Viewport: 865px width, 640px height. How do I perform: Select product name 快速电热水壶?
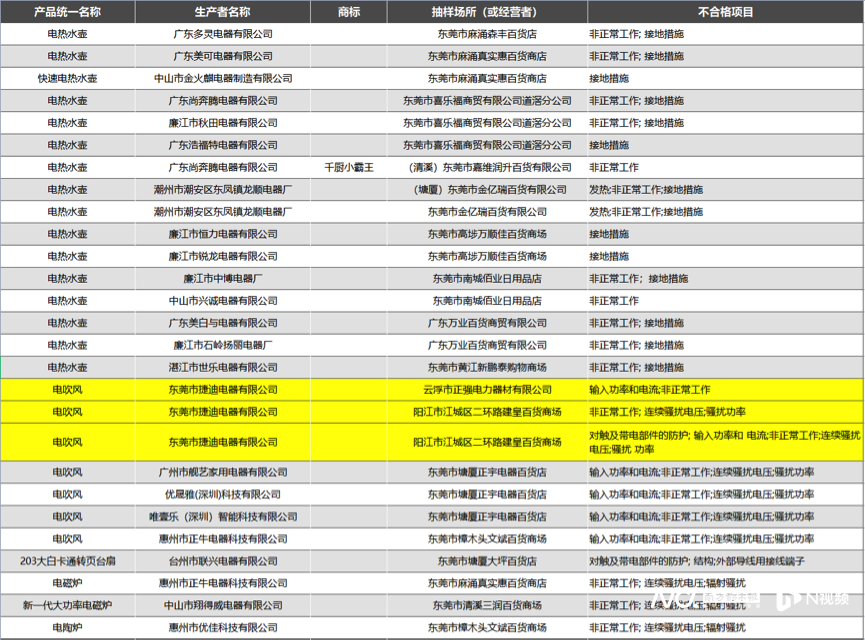point(67,78)
